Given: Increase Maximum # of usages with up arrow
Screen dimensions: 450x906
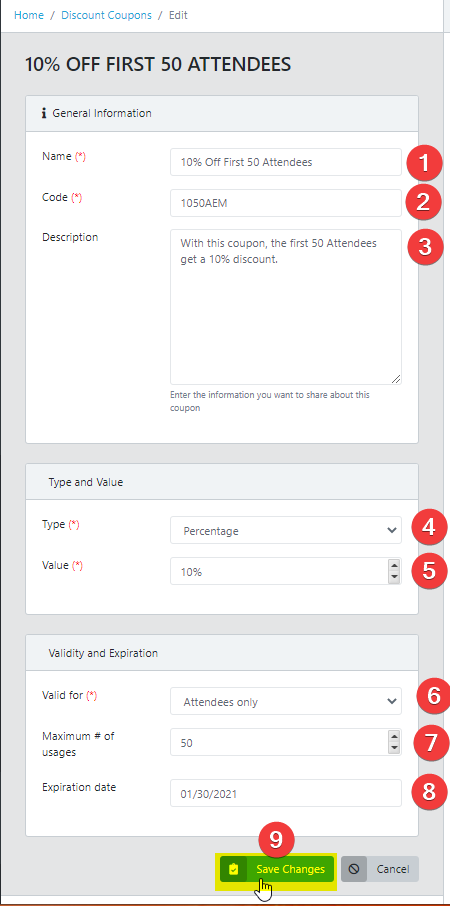Looking at the screenshot, I should (395, 736).
